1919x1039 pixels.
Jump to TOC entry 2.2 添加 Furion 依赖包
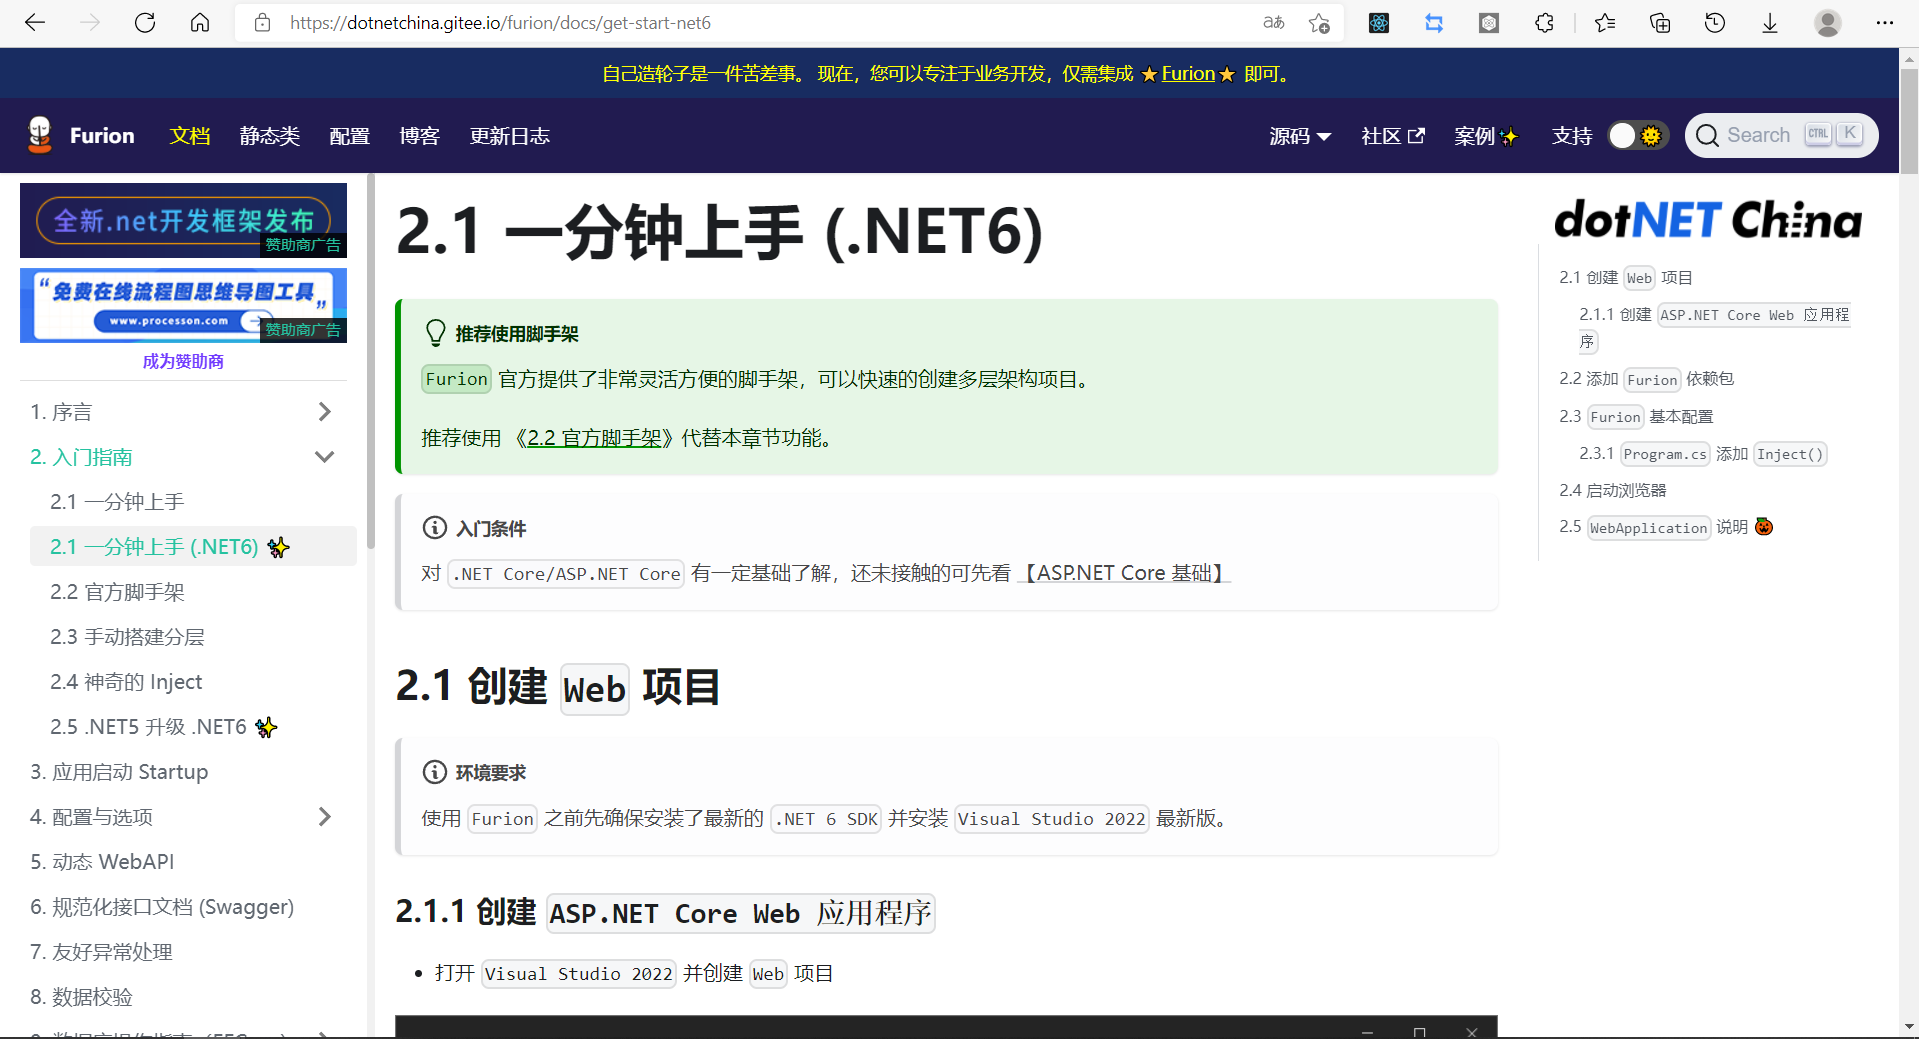(x=1646, y=379)
